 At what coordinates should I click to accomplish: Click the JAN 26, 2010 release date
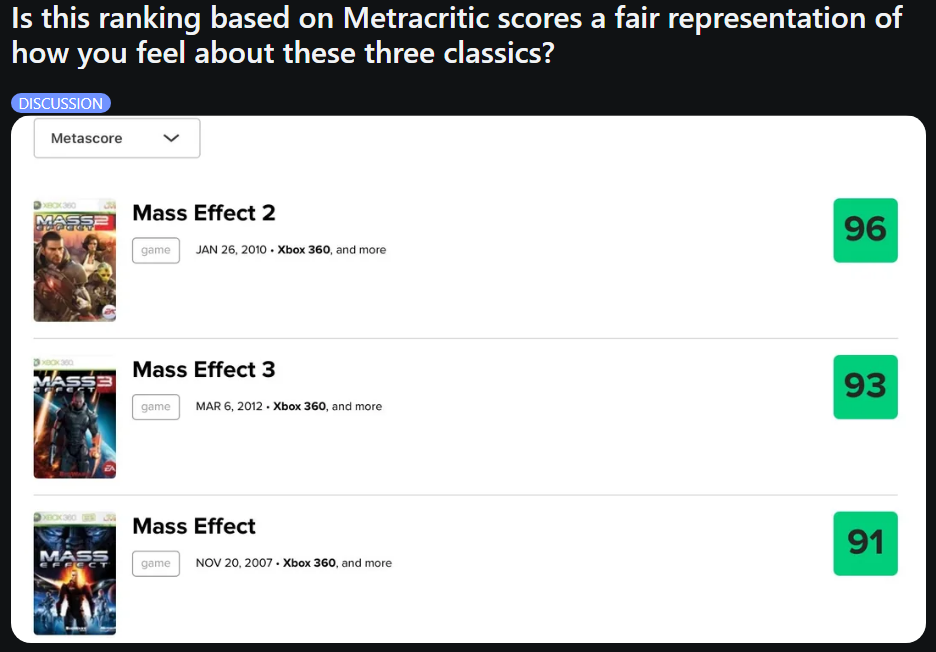click(x=231, y=250)
